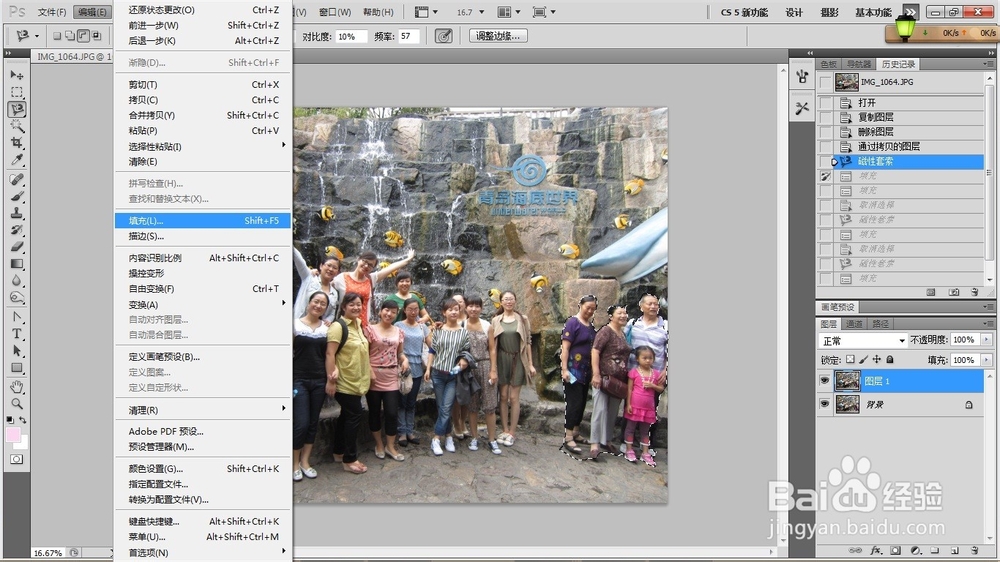Set history brush source for 打开 state
Screen dimensions: 1000x562
[826, 103]
